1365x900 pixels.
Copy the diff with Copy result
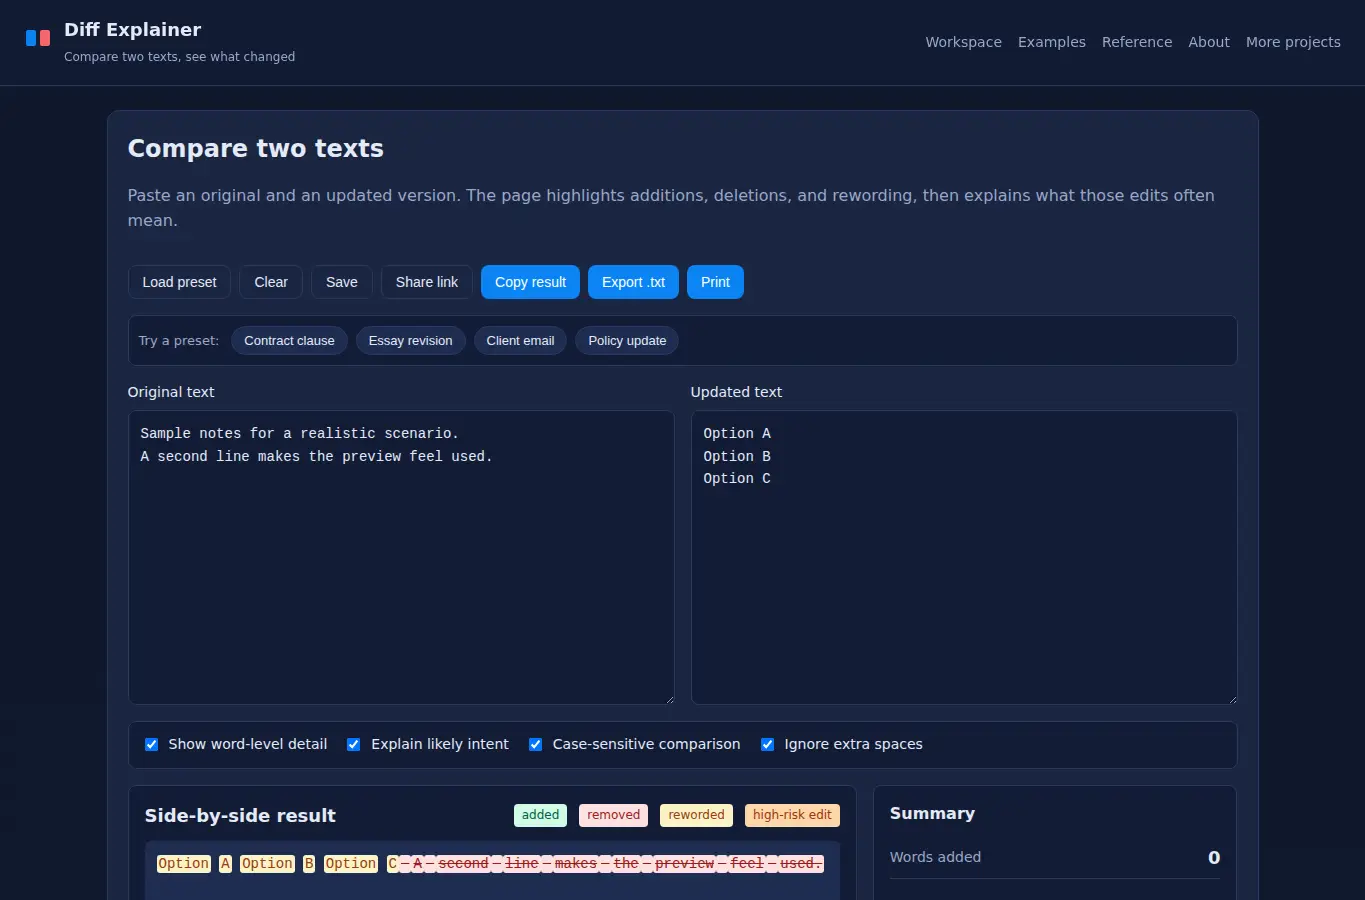[530, 282]
